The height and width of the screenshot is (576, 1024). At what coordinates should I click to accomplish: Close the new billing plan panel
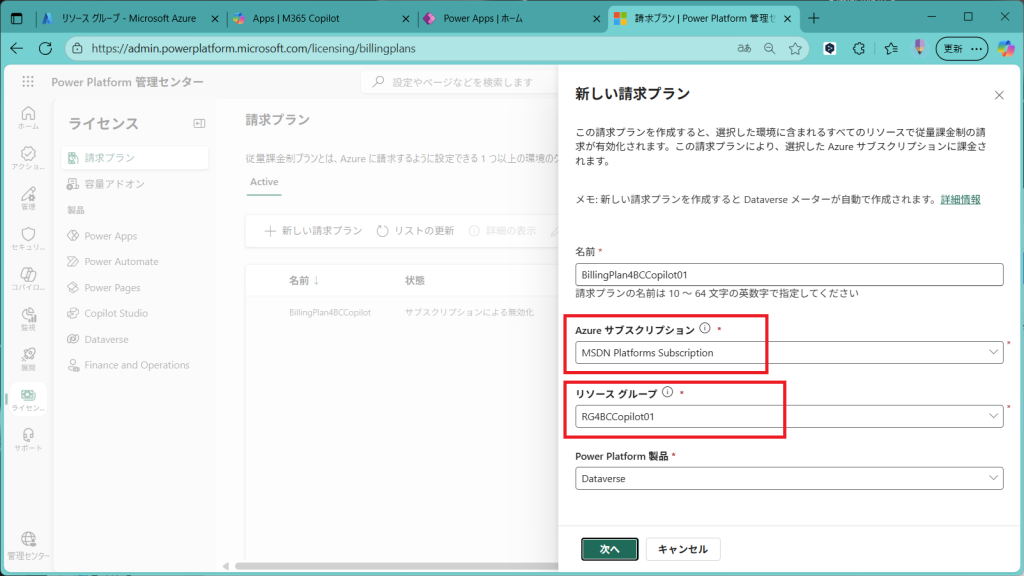[998, 95]
